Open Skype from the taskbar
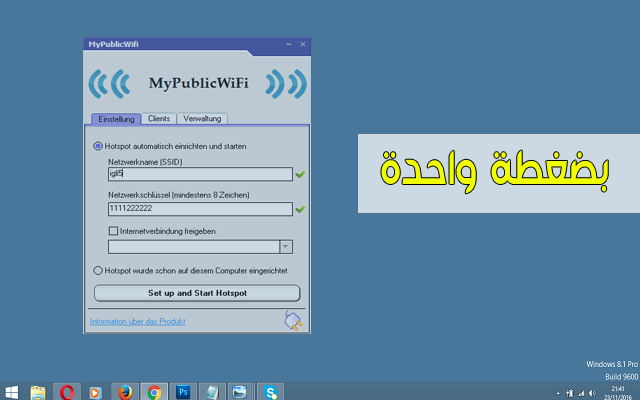 tap(271, 393)
